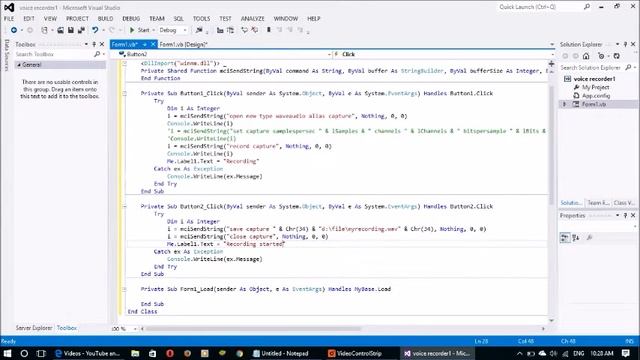Click the editor horizontal scrollbar thumb
This screenshot has height=360, width=640.
[253, 329]
